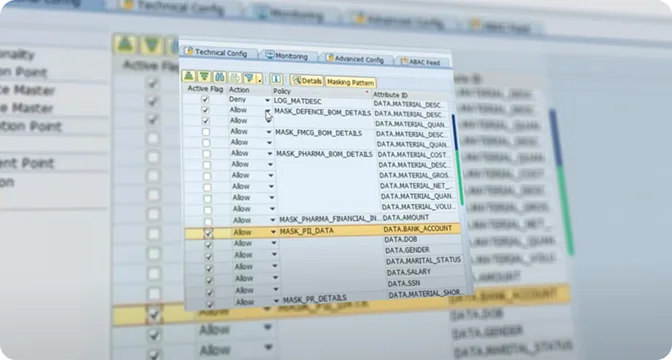The image size is (672, 360).
Task: Click the blue information icon
Action: [276, 78]
